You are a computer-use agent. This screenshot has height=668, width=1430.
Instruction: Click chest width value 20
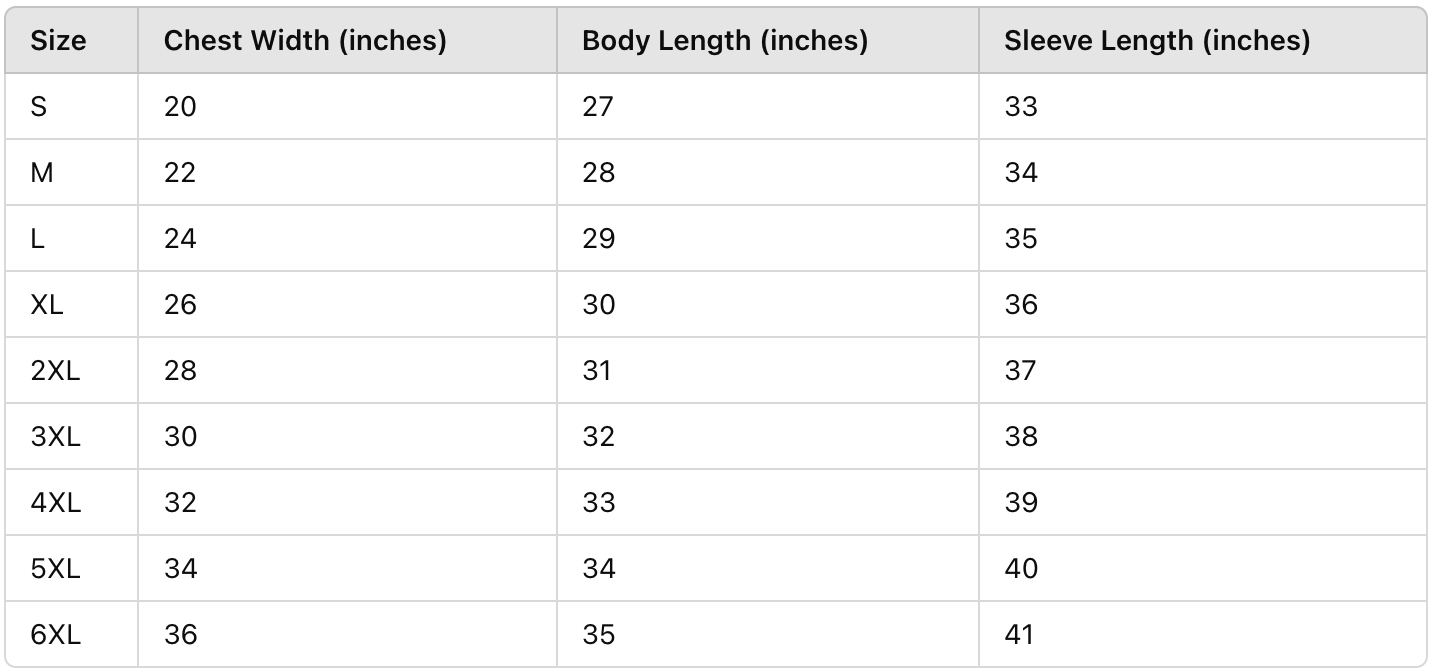point(180,106)
